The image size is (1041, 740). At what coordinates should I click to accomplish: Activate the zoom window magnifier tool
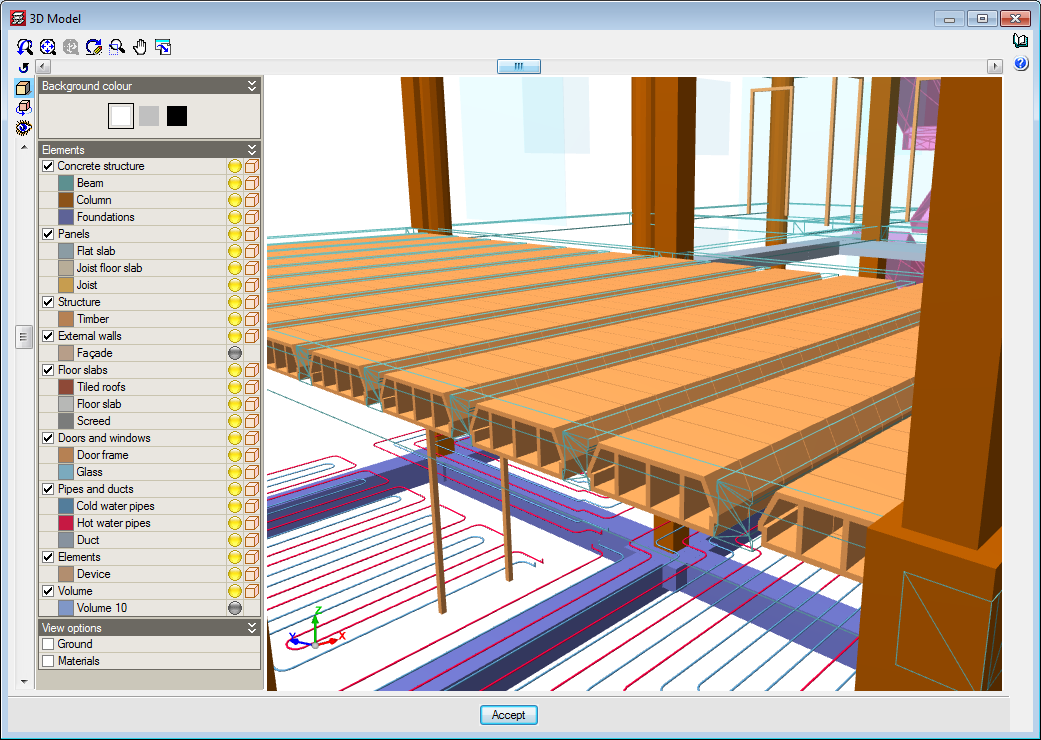pyautogui.click(x=117, y=46)
